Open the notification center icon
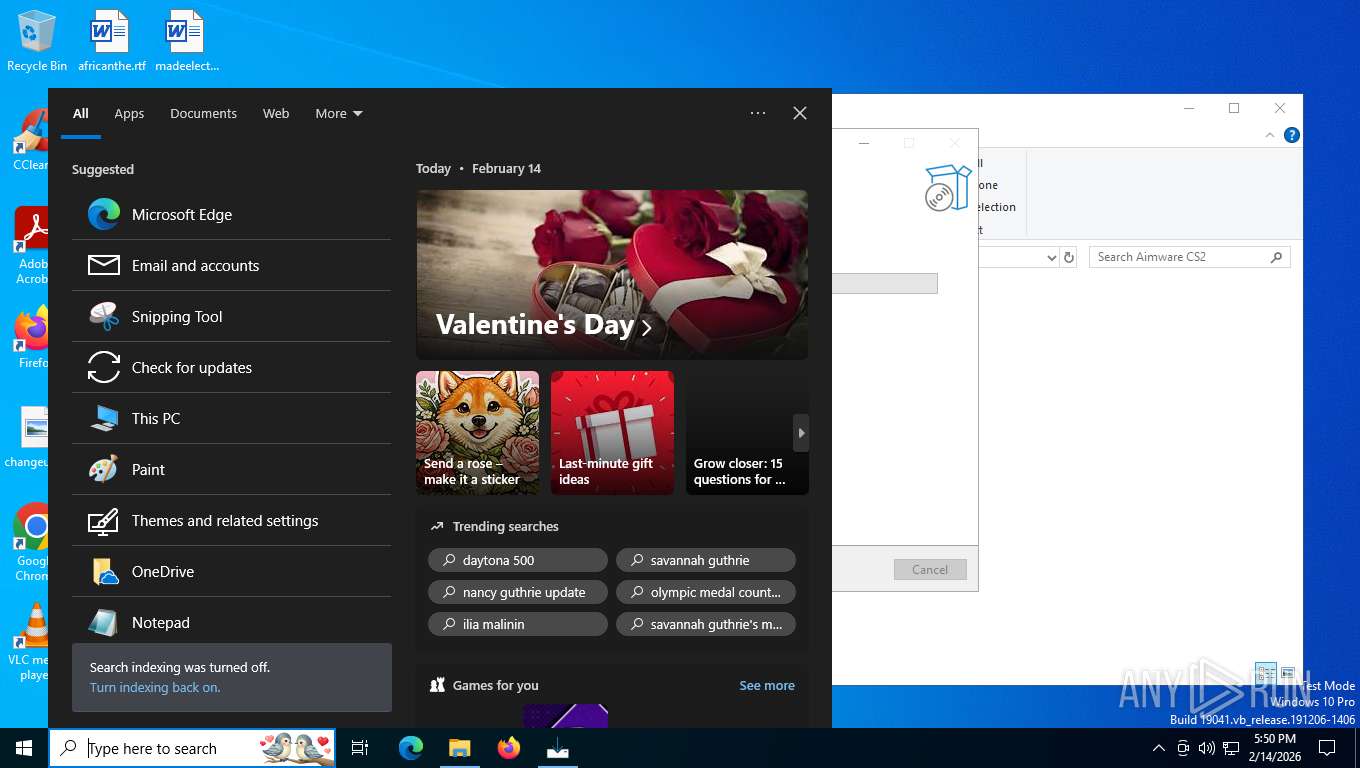This screenshot has width=1360, height=768. 1327,748
